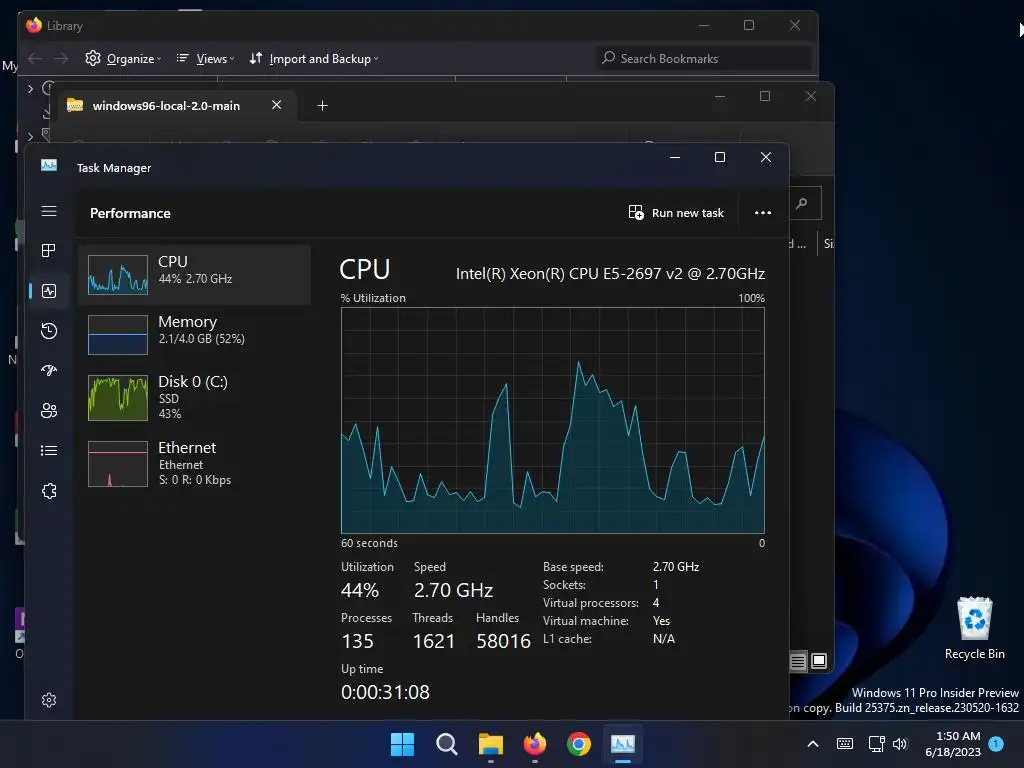Select the Memory performance item

[x=195, y=334]
